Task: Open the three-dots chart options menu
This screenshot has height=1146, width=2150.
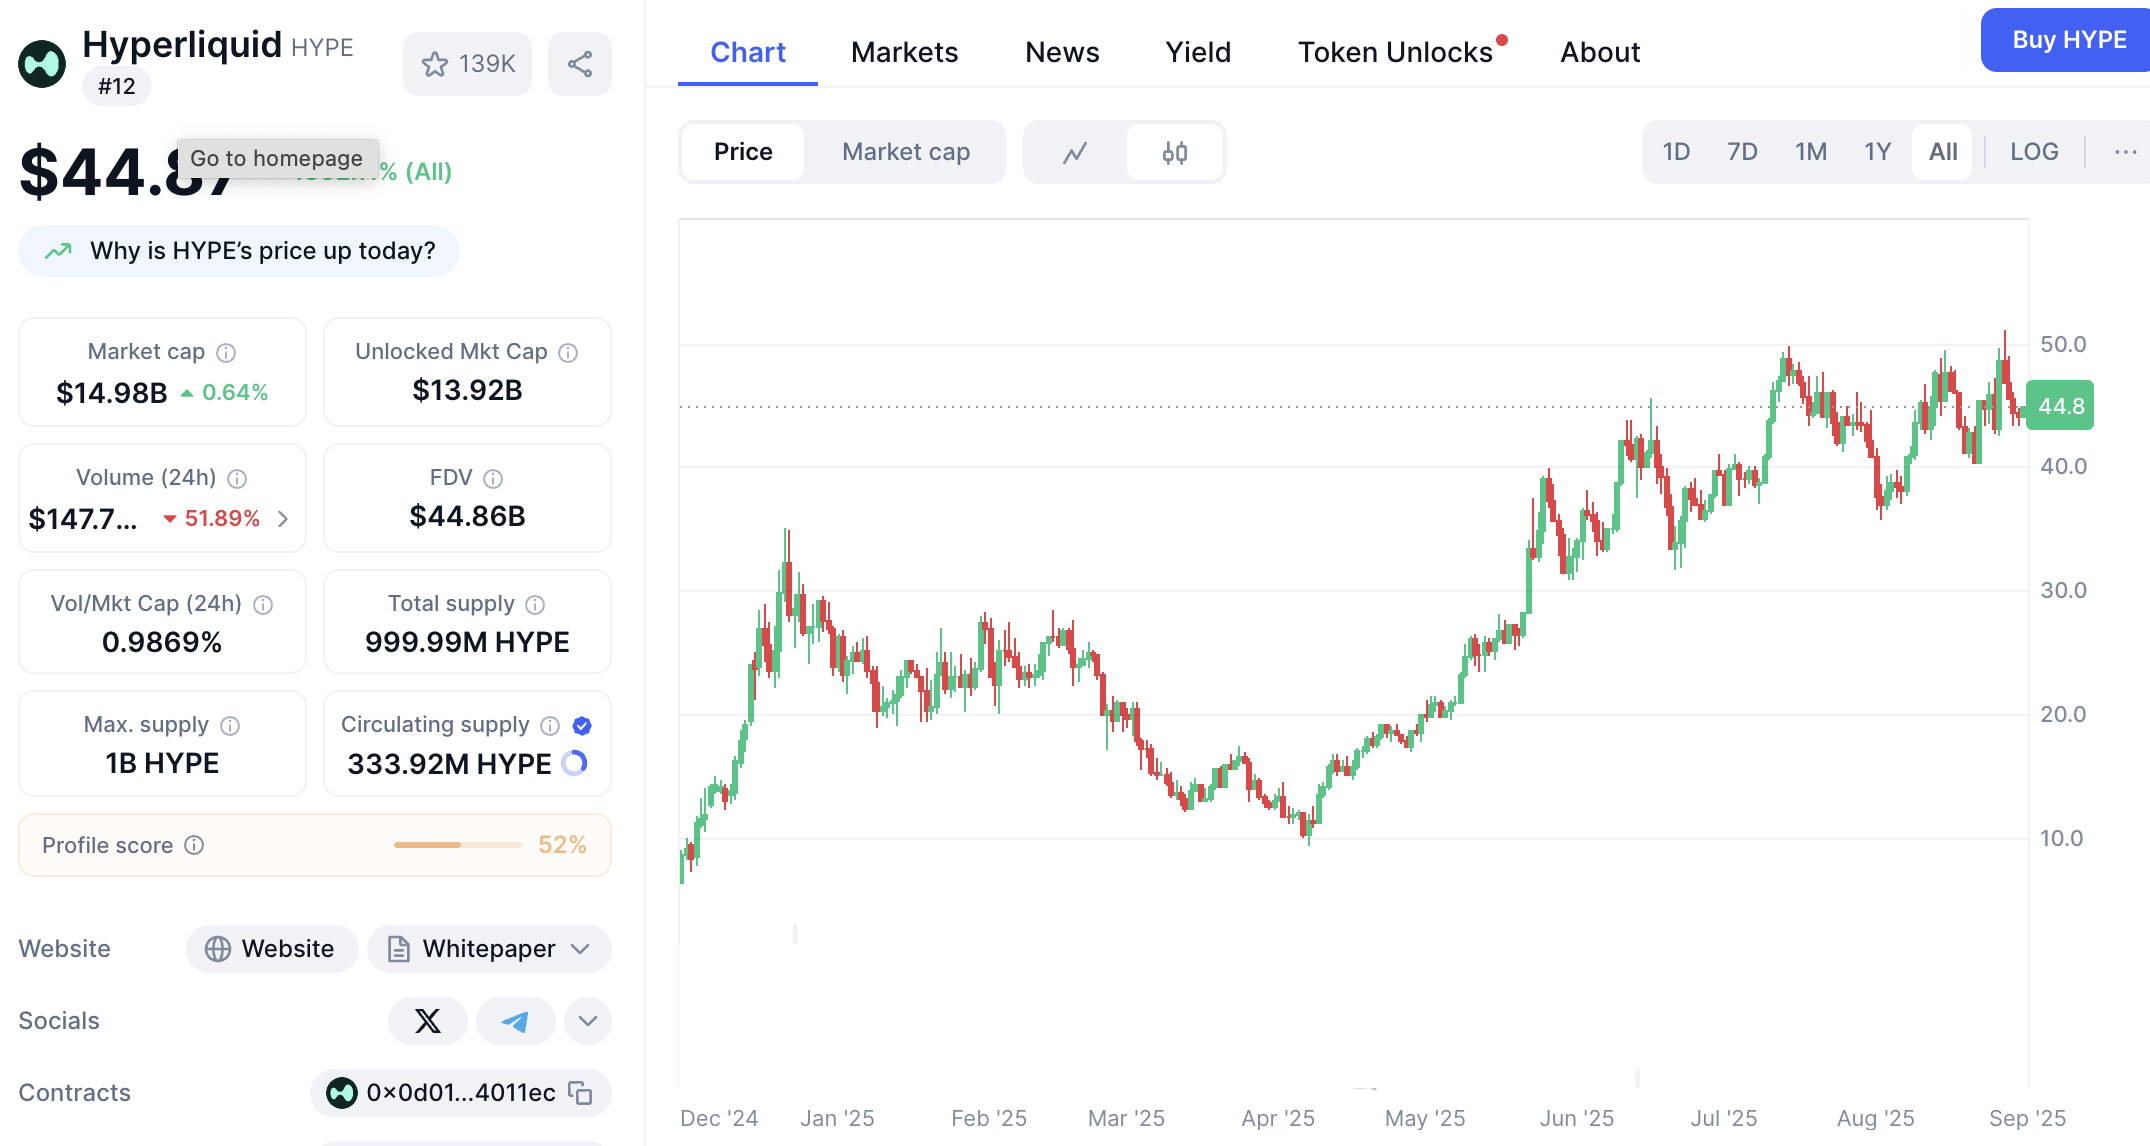Action: [x=2125, y=152]
